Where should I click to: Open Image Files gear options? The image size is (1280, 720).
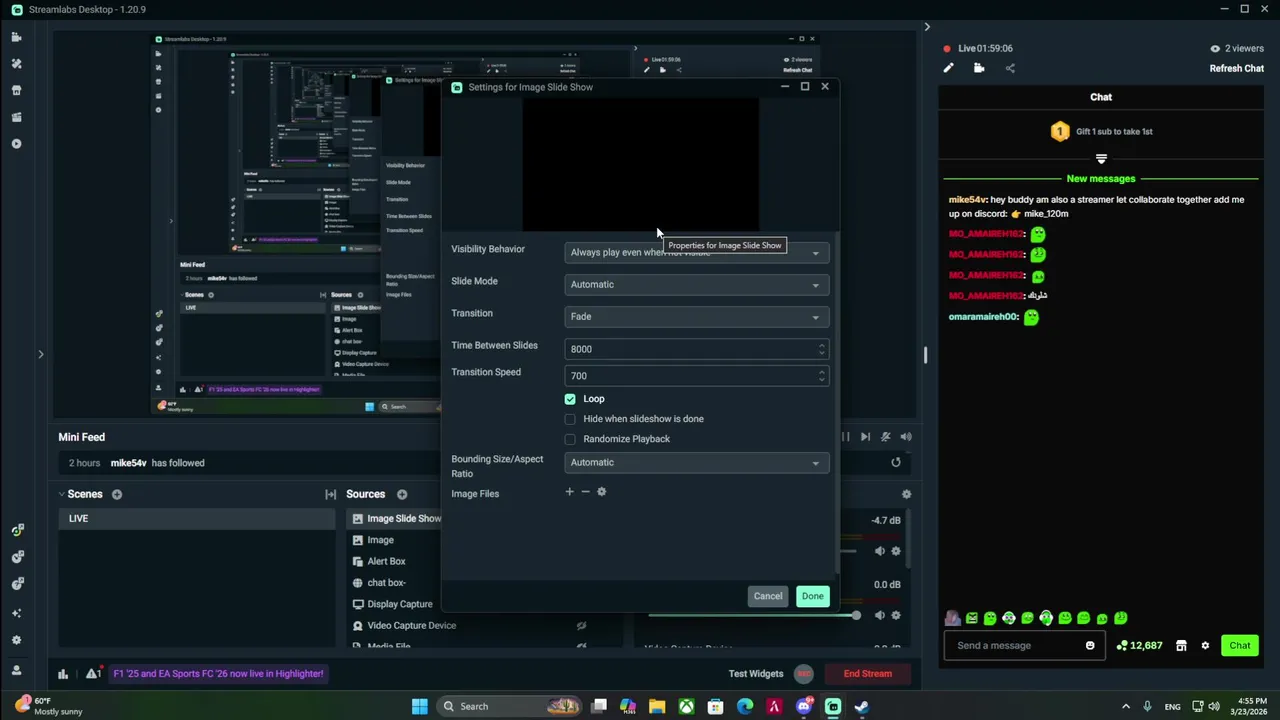(601, 492)
